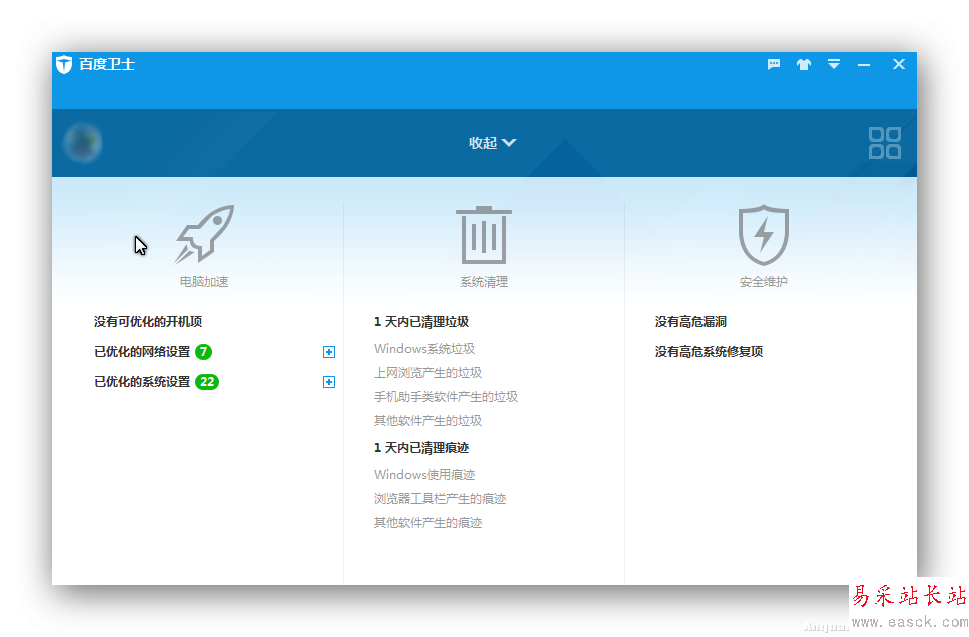
Task: Click the 百度卫士 title text
Action: pos(107,64)
